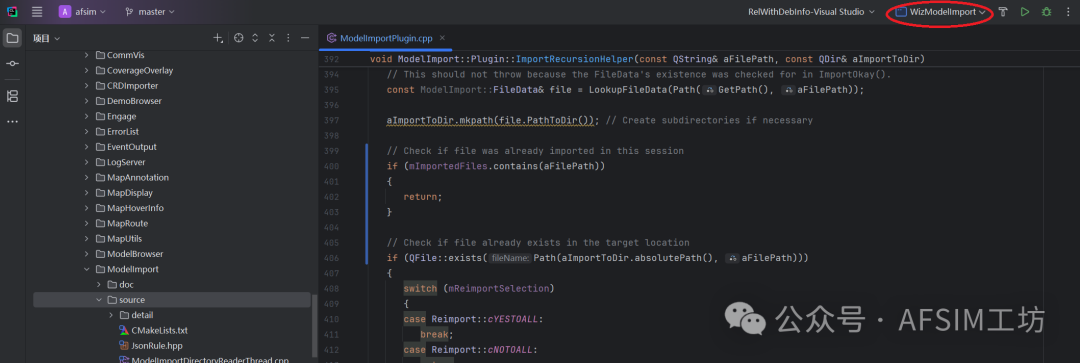Image resolution: width=1080 pixels, height=363 pixels.
Task: Open the afsim project dropdown
Action: pos(82,12)
